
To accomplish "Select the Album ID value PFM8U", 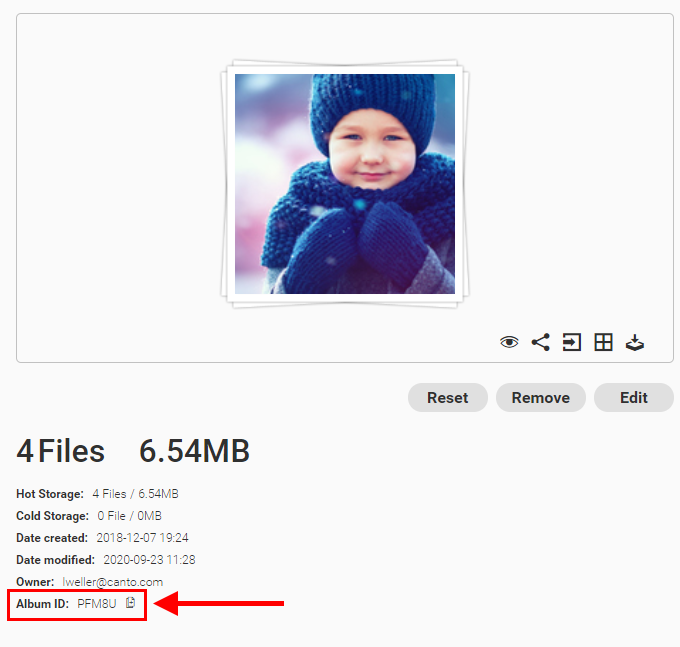I will pos(97,604).
